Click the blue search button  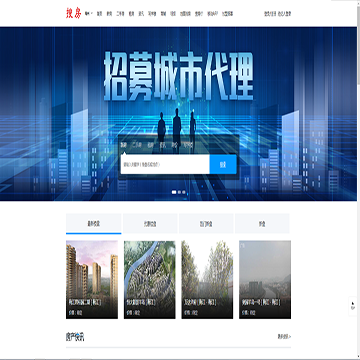point(223,164)
